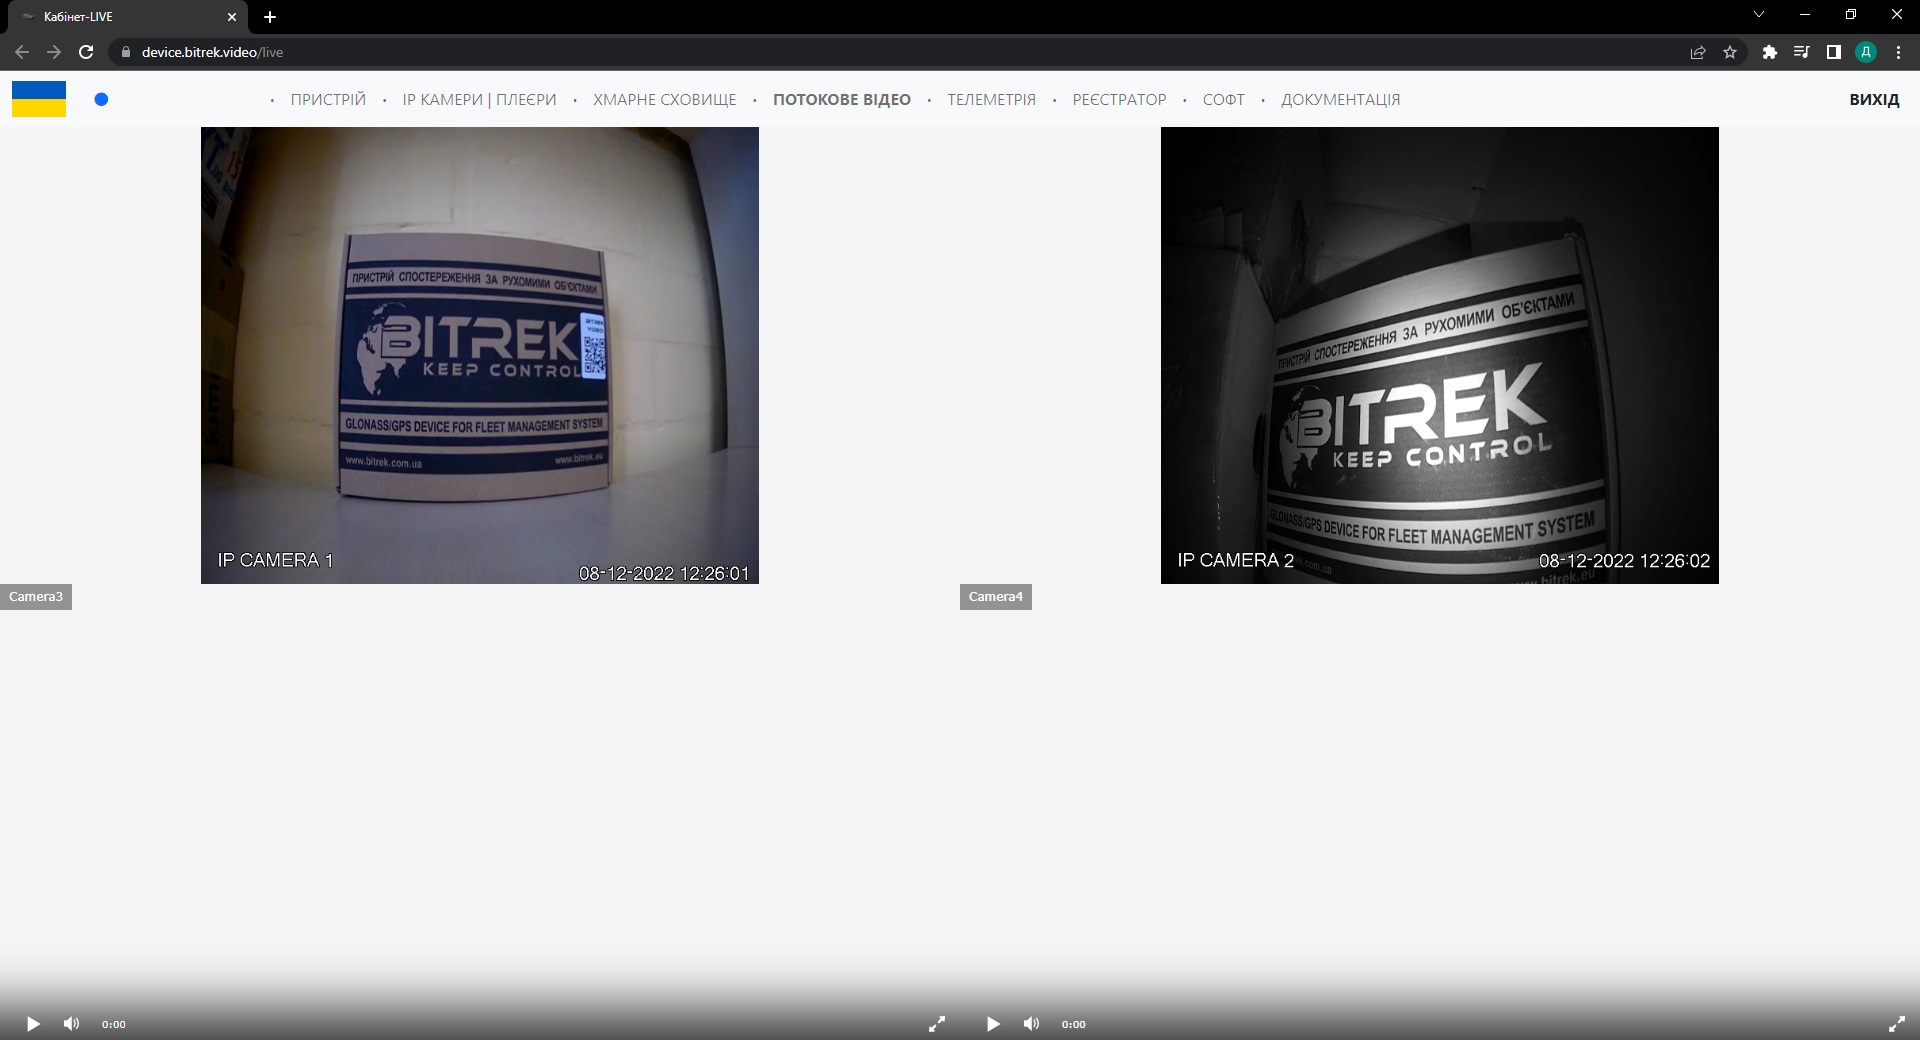Open the РЕЄСТРАТОР section

(x=1119, y=100)
